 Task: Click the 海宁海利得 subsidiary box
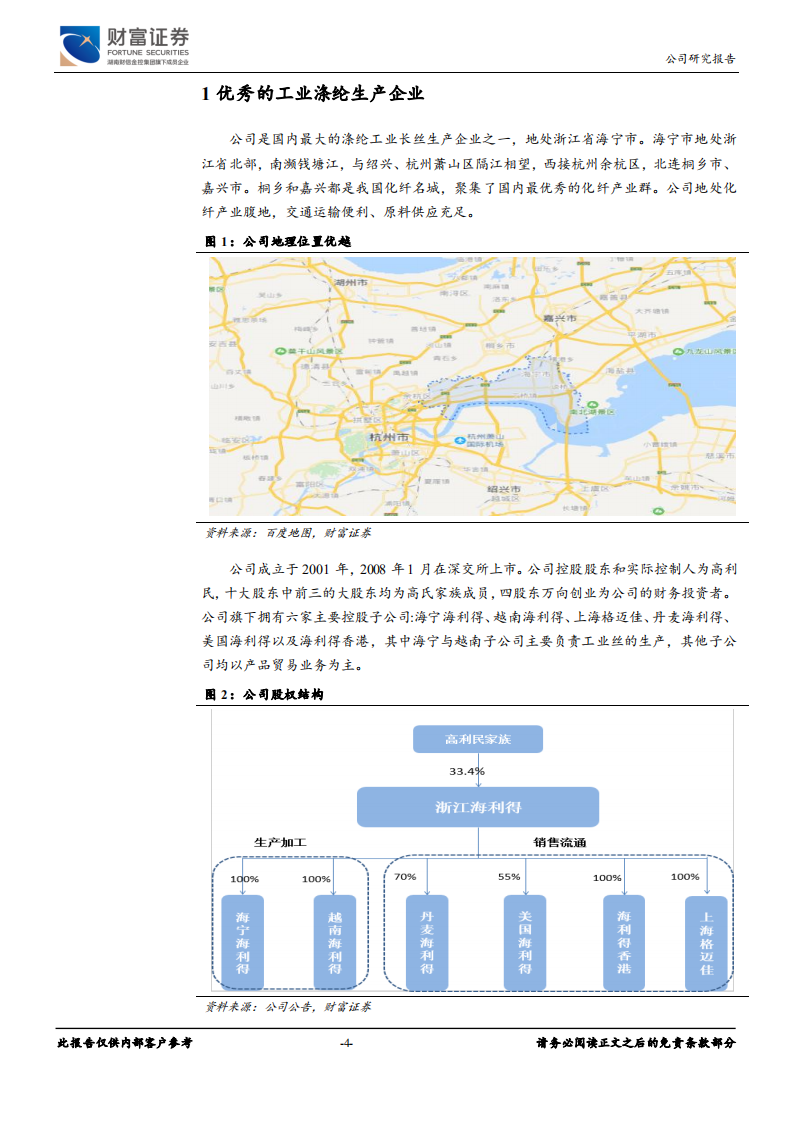point(243,943)
